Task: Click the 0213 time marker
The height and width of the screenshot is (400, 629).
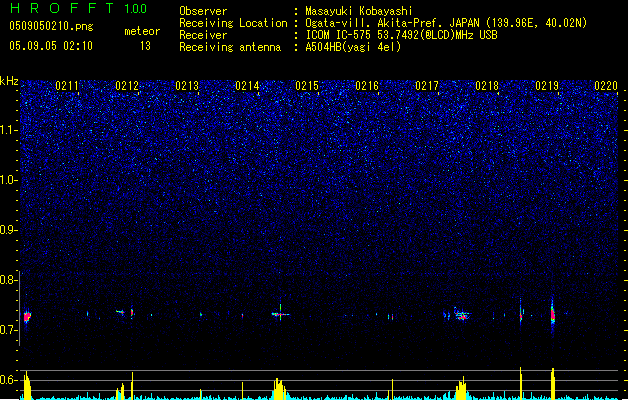Action: [187, 86]
